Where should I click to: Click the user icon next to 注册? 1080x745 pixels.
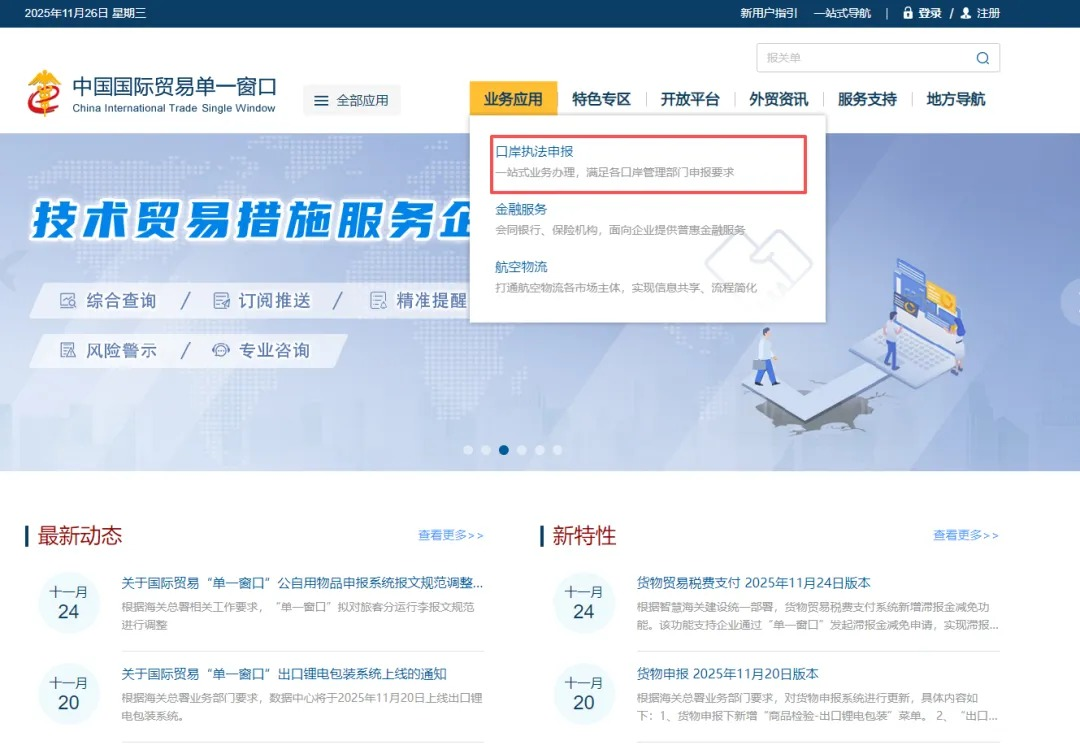coord(965,13)
